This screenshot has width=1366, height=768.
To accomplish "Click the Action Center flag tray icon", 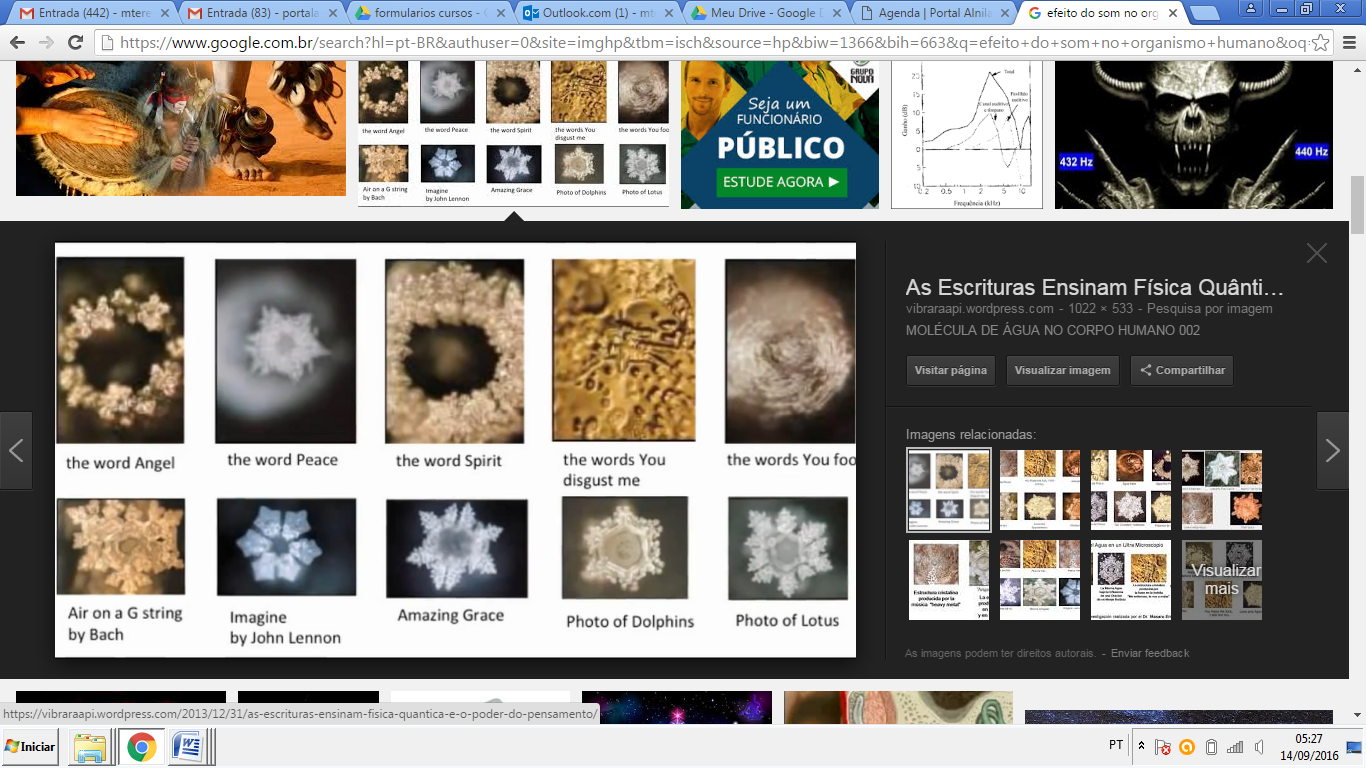I will pos(1163,747).
